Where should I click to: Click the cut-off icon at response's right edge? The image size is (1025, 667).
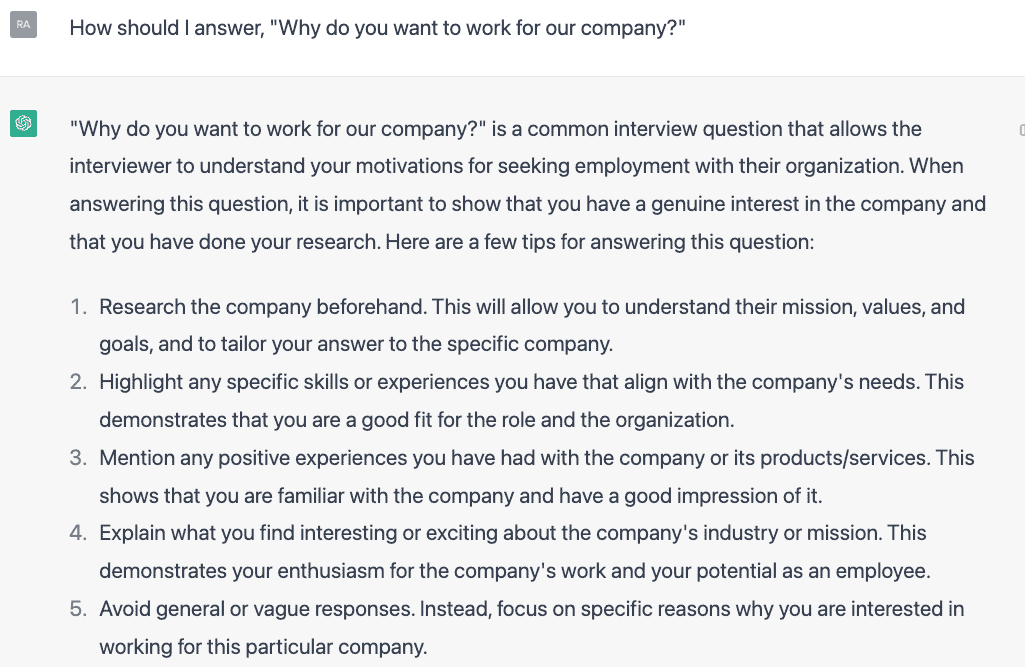pos(1020,130)
